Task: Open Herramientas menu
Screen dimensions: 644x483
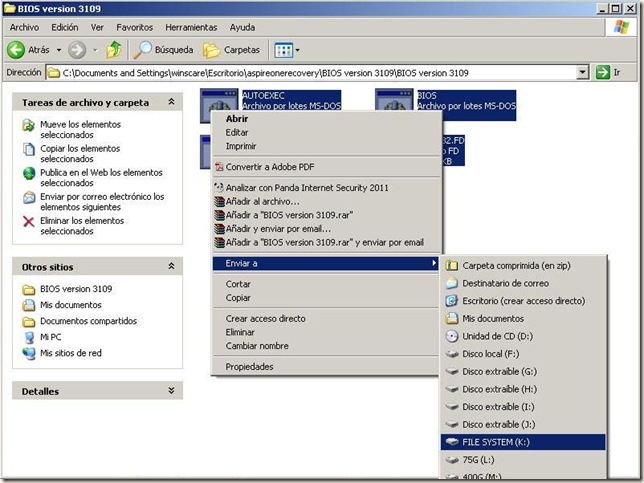Action: click(191, 28)
